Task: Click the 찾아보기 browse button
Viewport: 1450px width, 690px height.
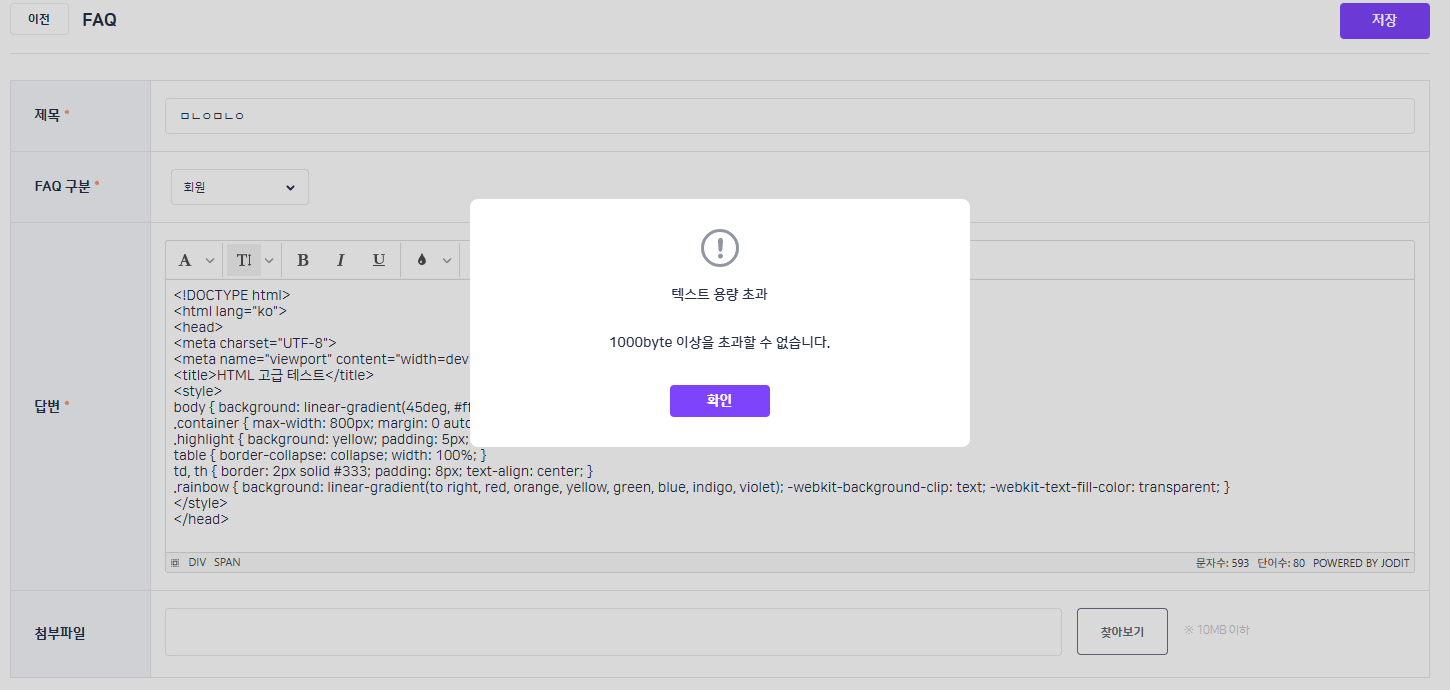Action: pyautogui.click(x=1122, y=631)
